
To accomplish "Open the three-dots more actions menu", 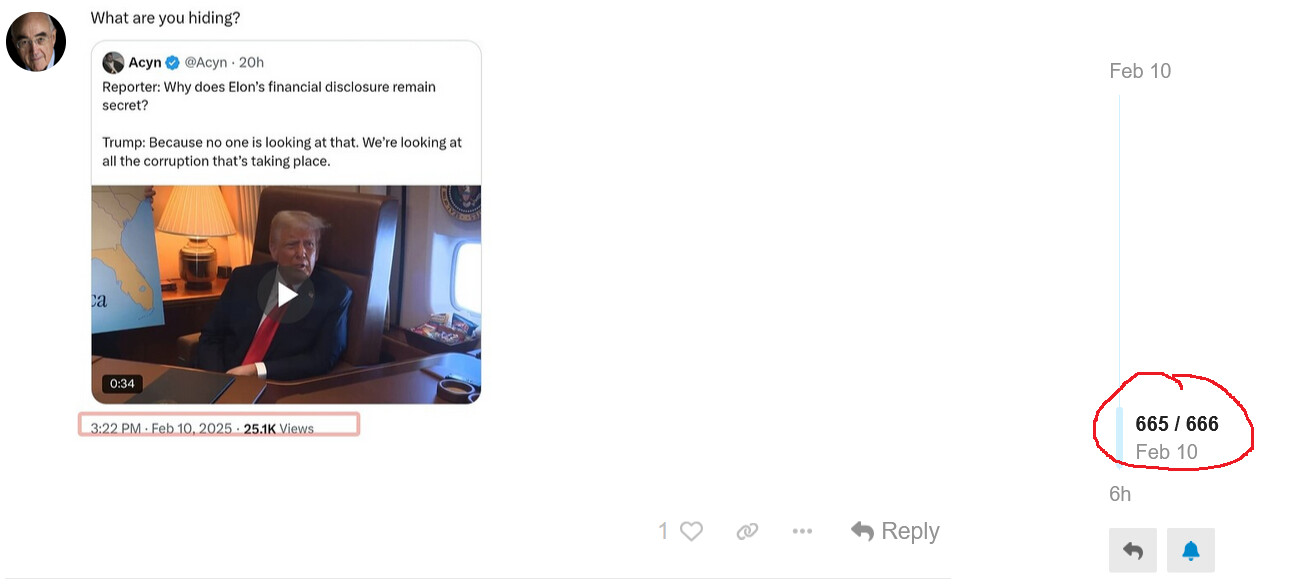I will (x=802, y=532).
